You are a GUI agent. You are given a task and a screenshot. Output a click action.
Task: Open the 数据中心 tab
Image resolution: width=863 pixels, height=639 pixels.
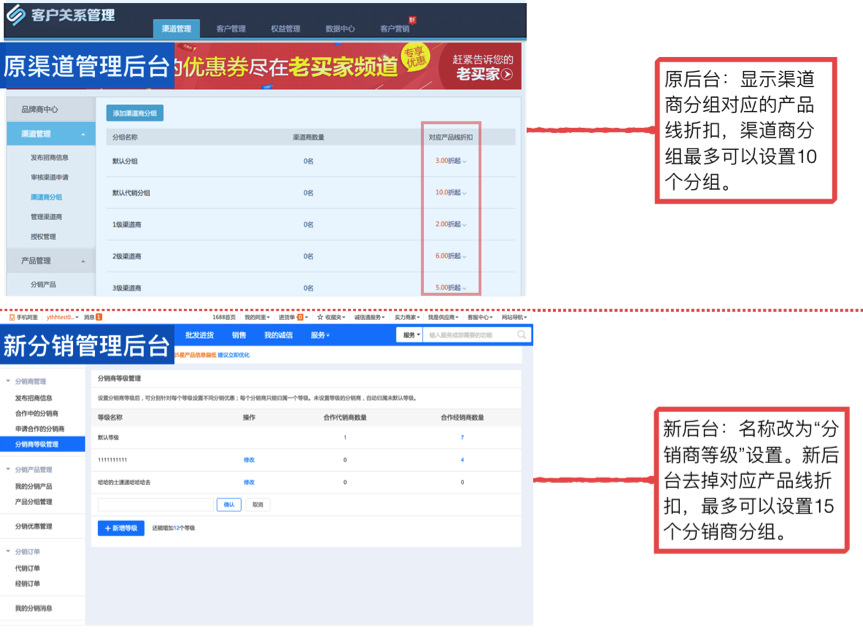pyautogui.click(x=340, y=29)
